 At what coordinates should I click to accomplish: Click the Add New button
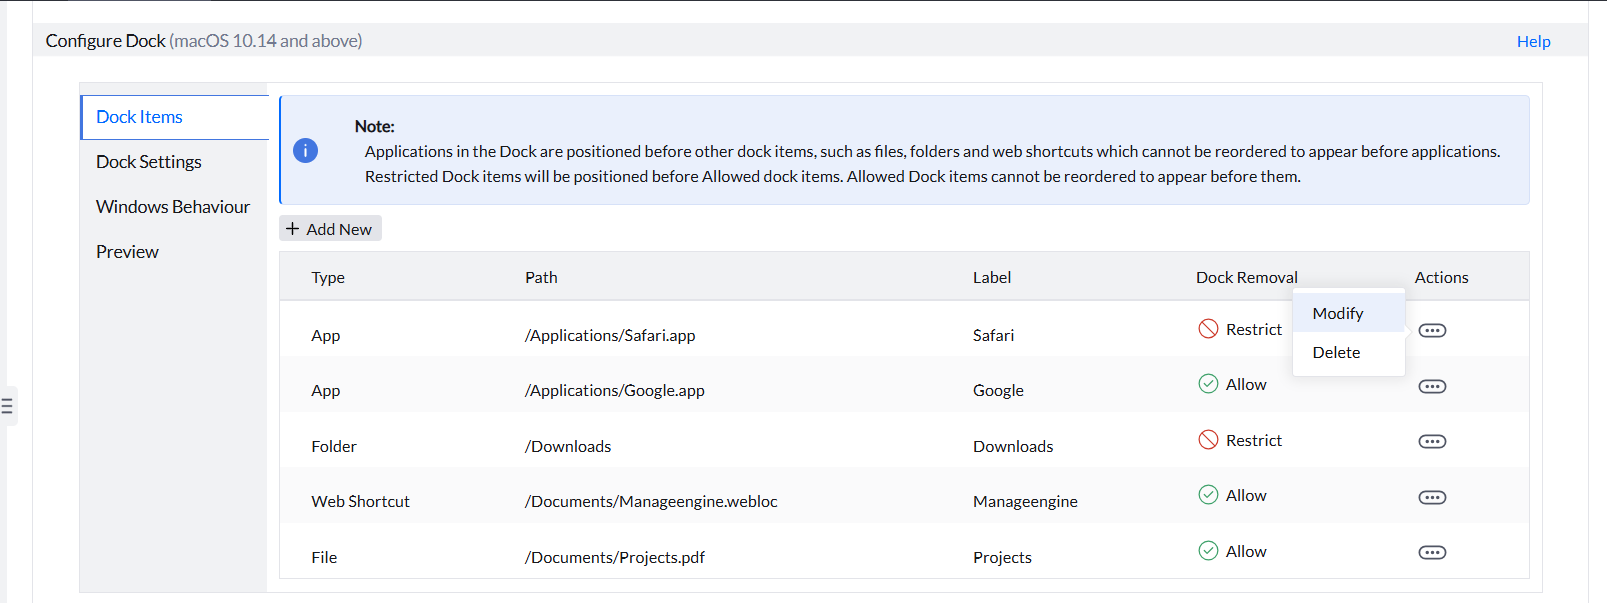tap(330, 229)
